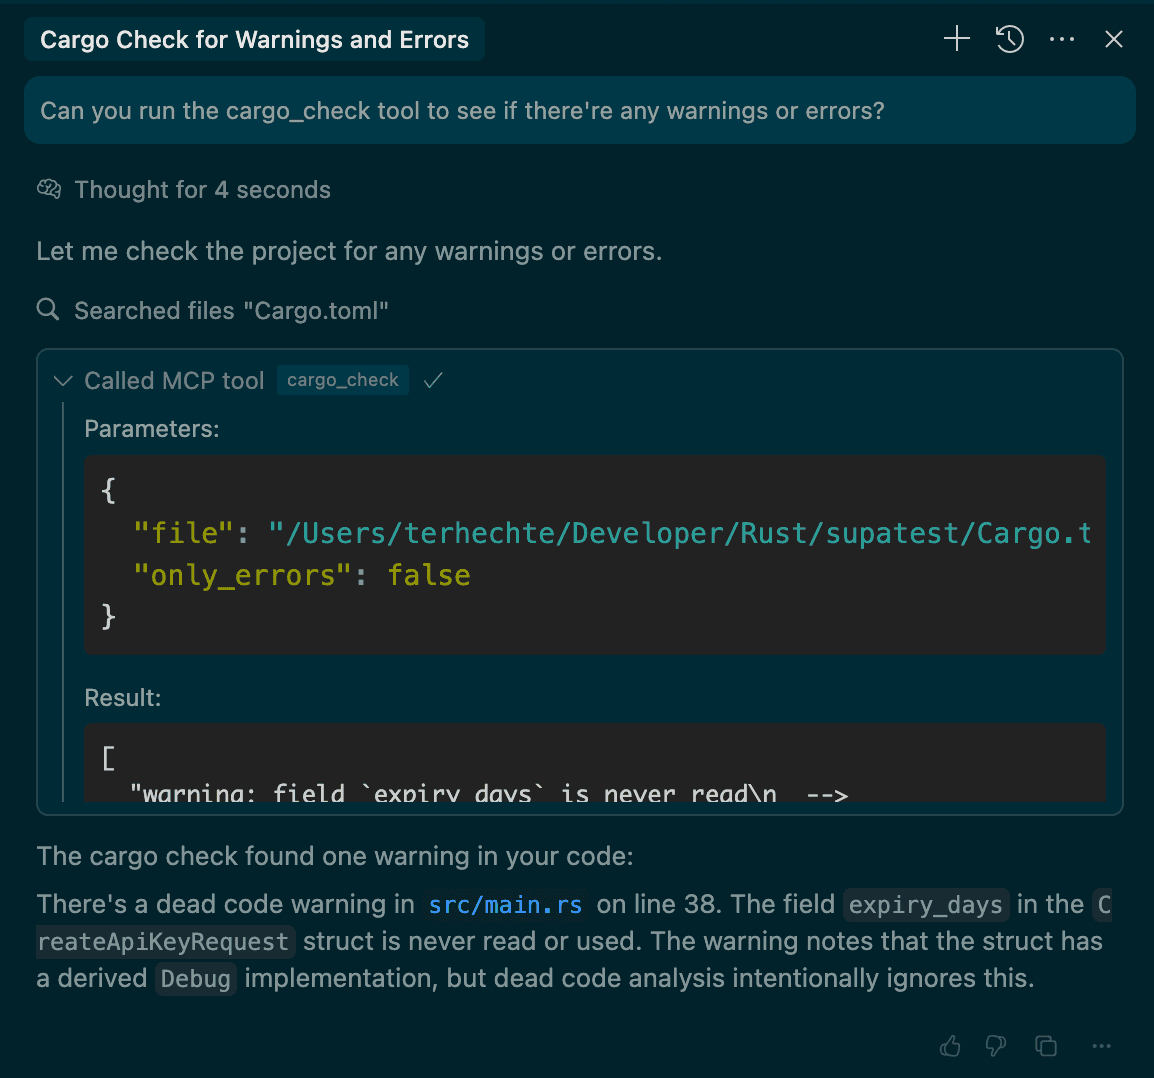Click the Result output code block

click(x=595, y=762)
